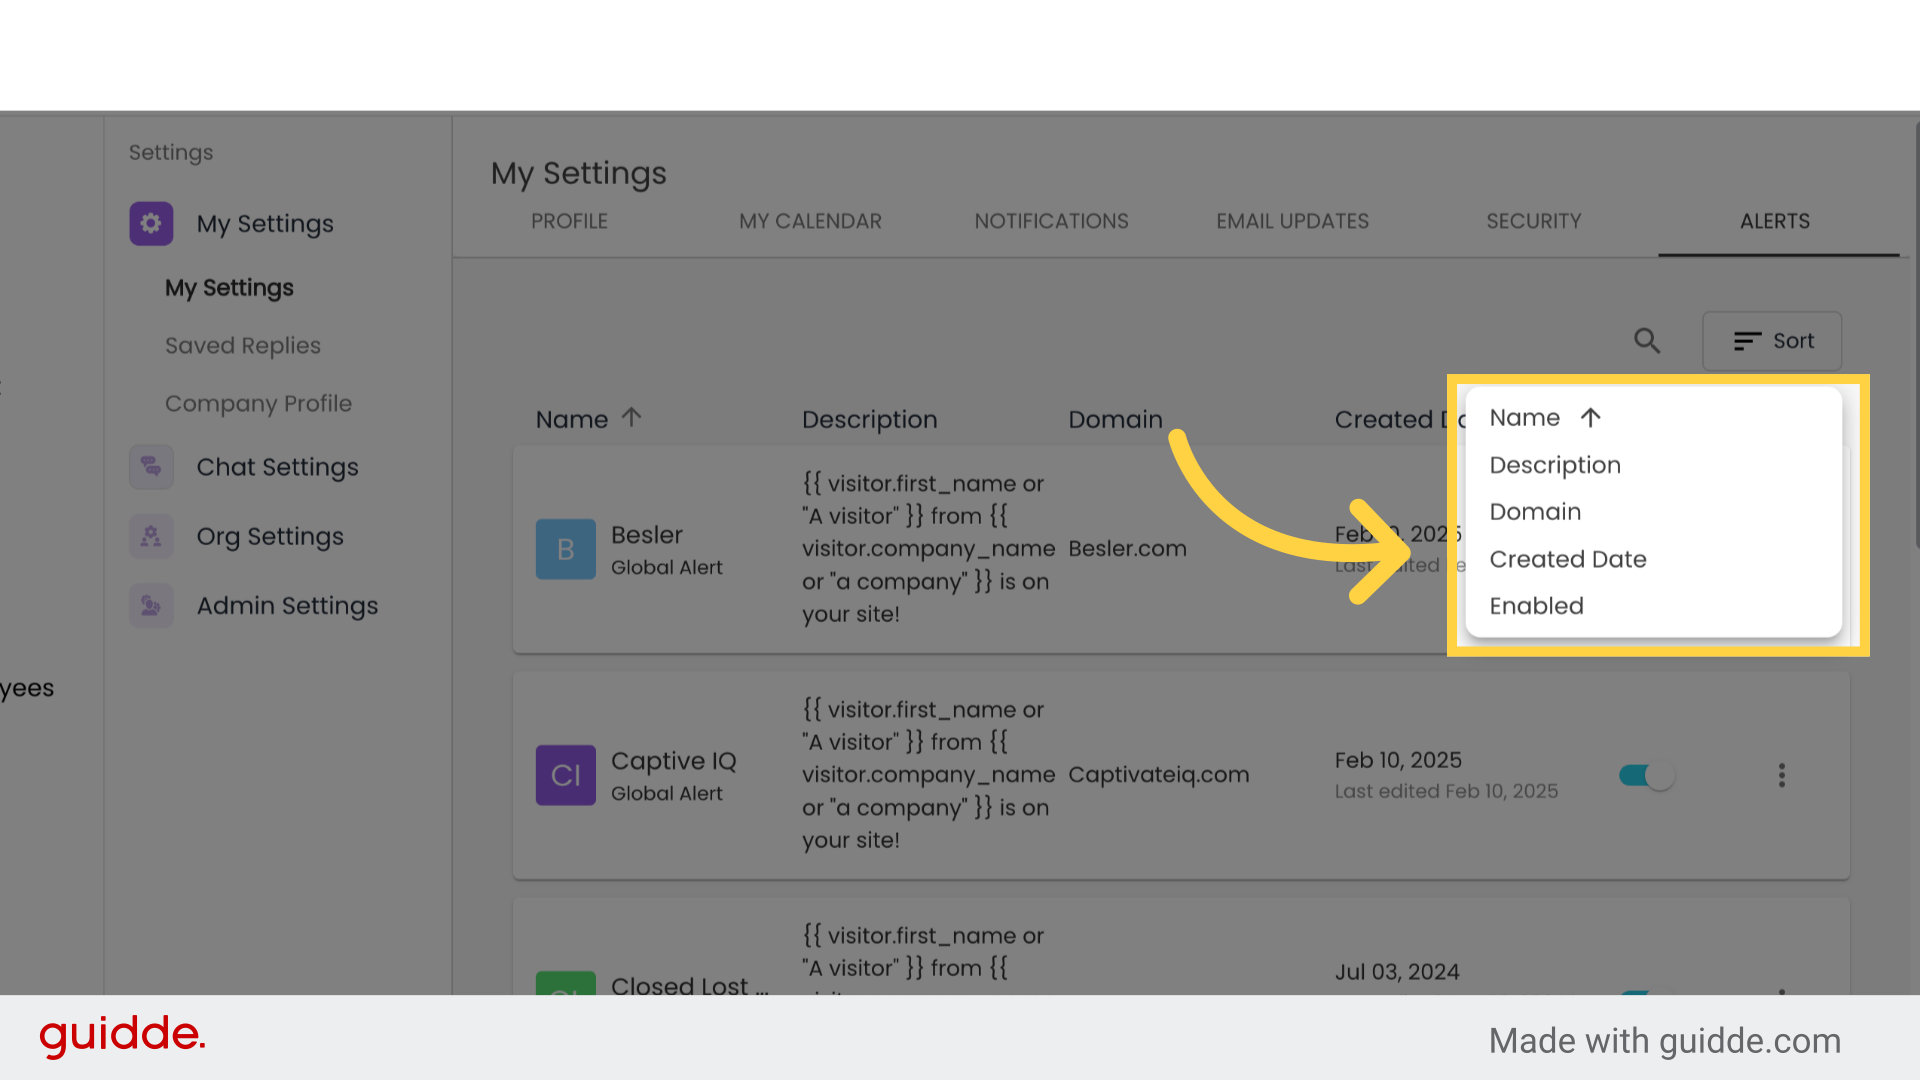Viewport: 1920px width, 1080px height.
Task: Switch to the My Calendar tab
Action: pos(810,221)
